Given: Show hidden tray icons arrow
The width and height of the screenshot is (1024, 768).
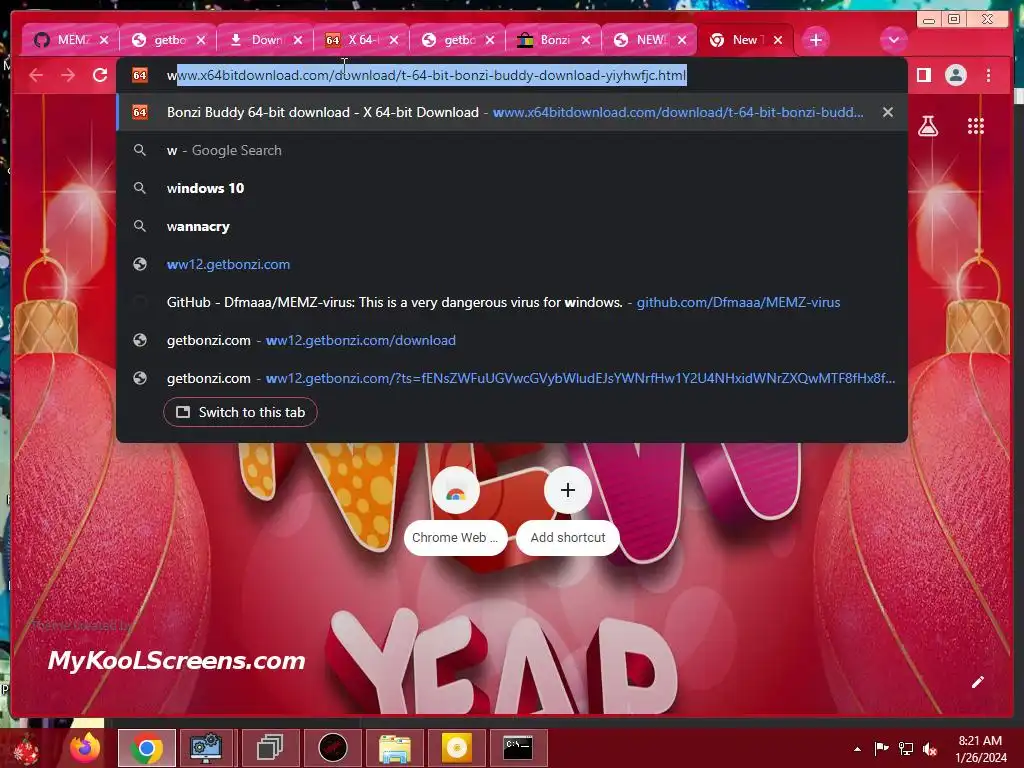Looking at the screenshot, I should click(857, 749).
